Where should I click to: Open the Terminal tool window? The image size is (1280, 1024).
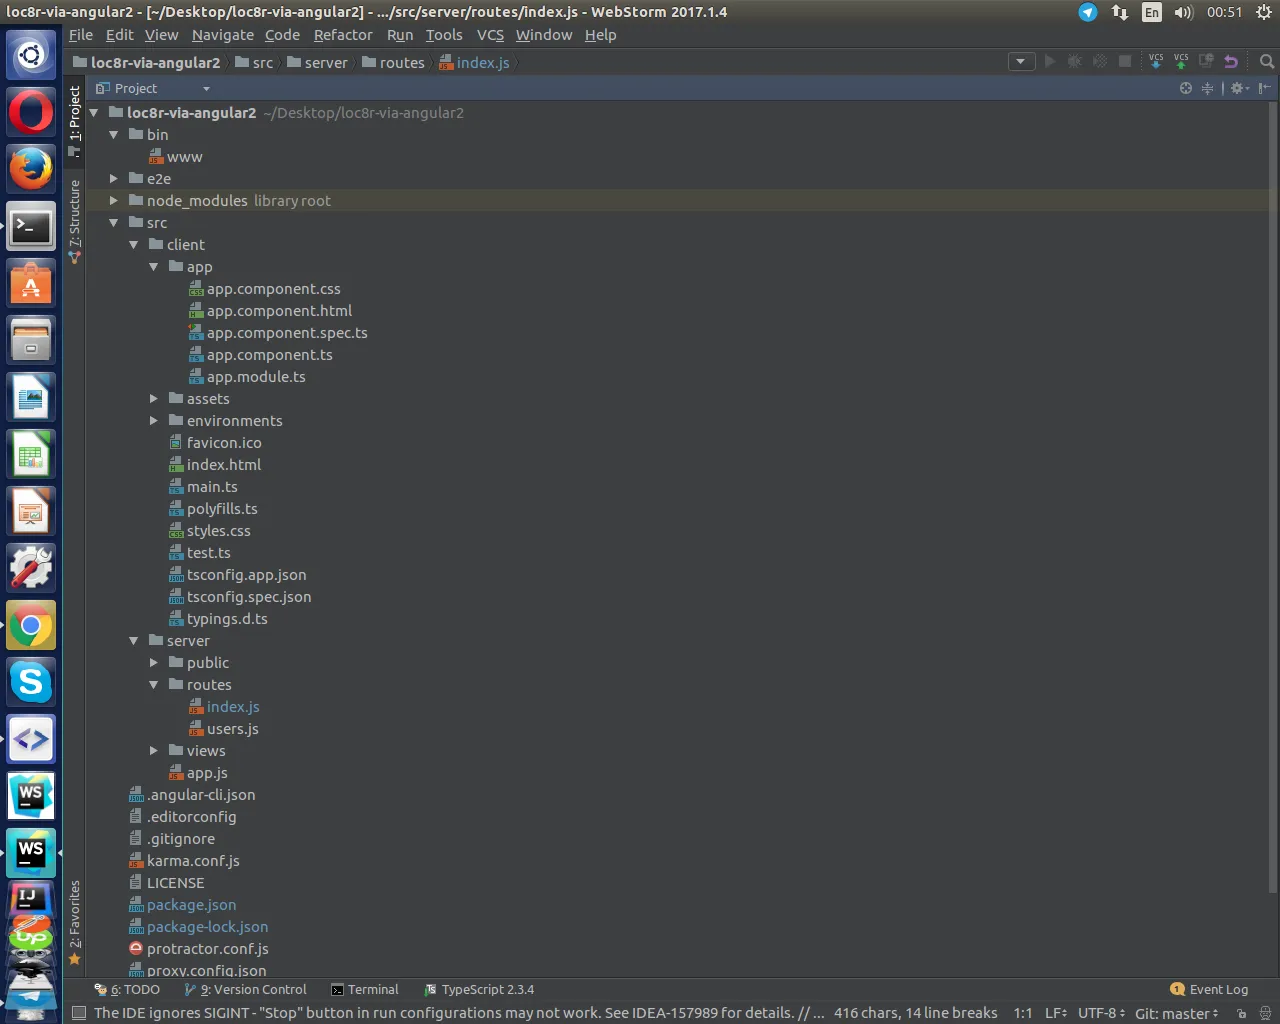coord(365,989)
